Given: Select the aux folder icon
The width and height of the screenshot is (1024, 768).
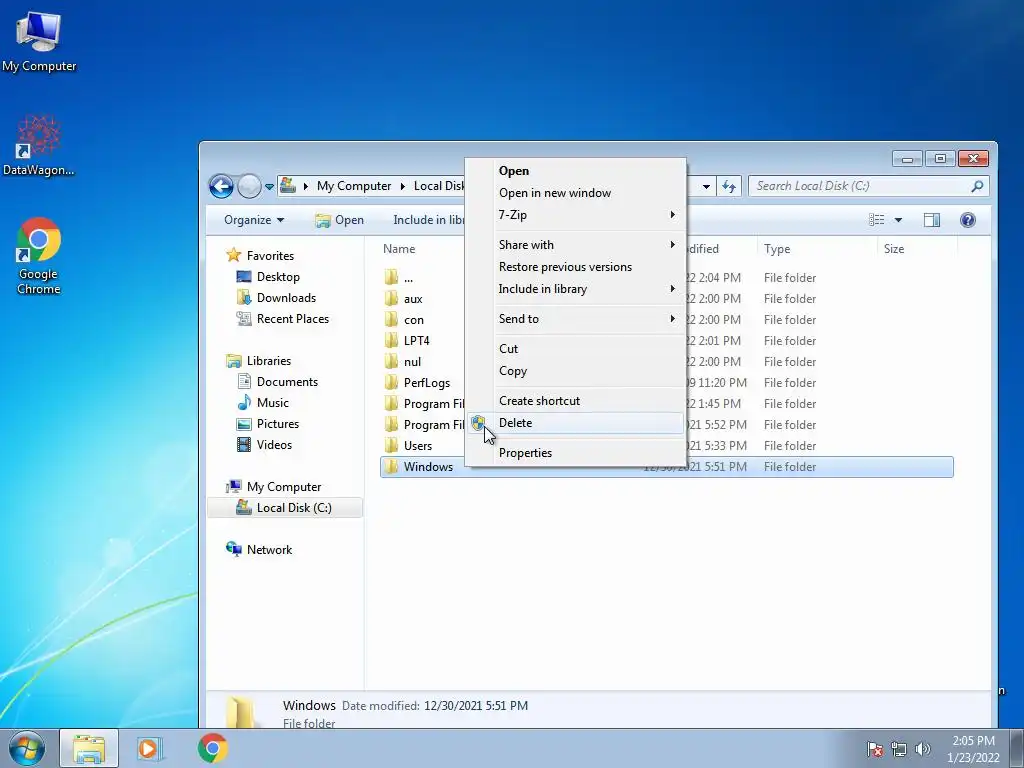Looking at the screenshot, I should pos(391,298).
